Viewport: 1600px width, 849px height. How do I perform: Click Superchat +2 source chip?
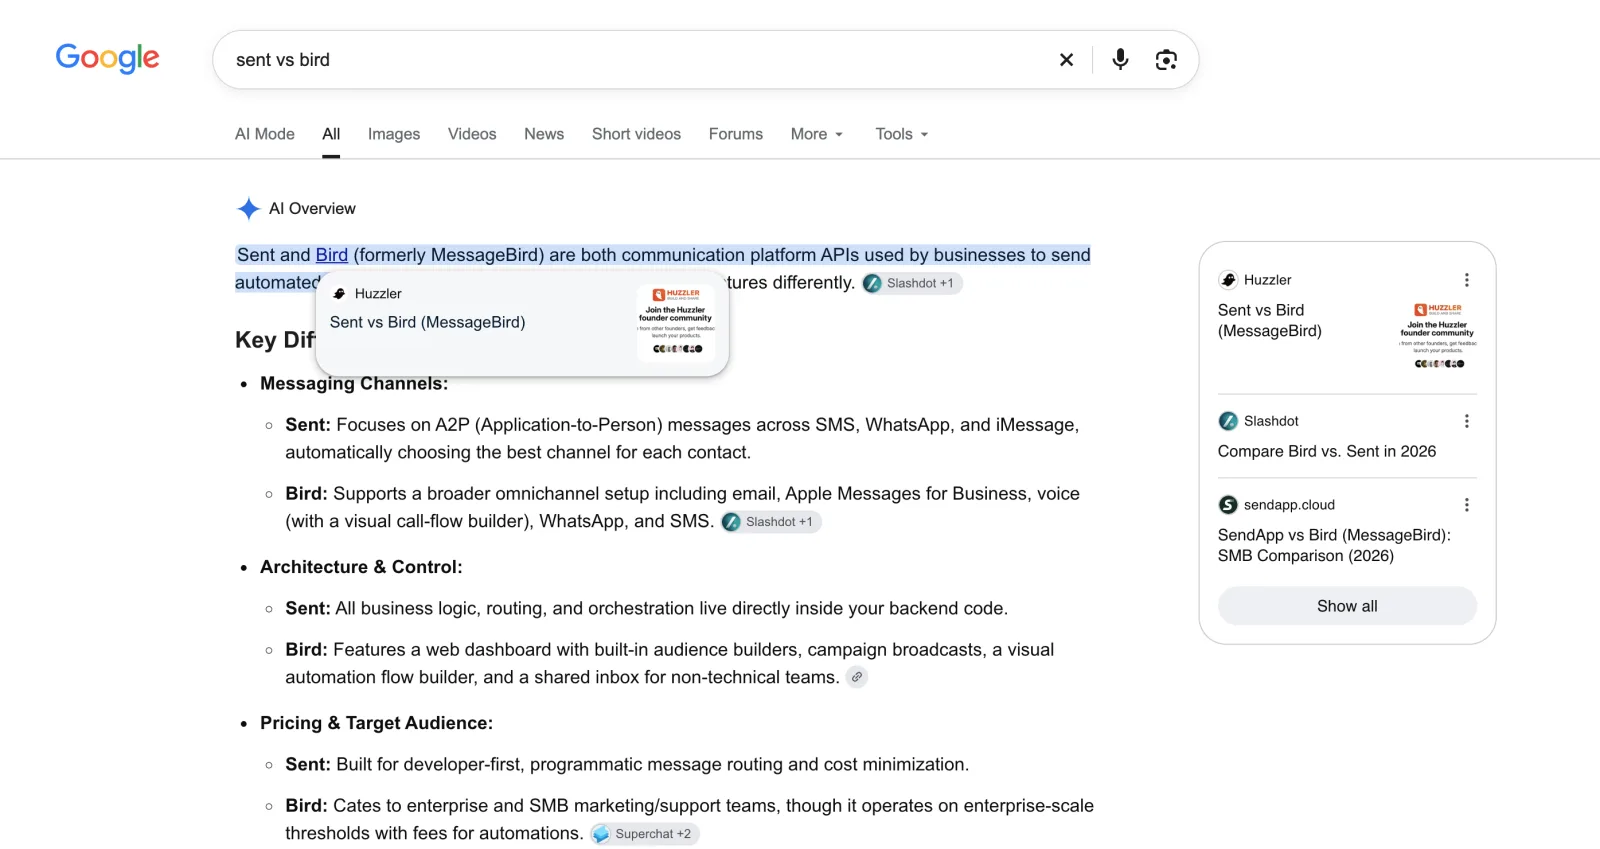click(x=644, y=834)
